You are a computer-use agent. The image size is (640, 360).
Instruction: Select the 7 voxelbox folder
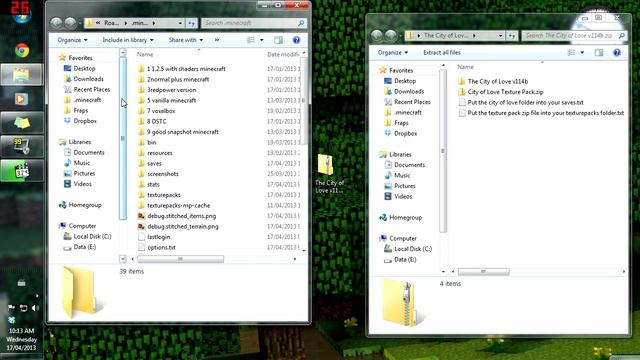(x=161, y=111)
